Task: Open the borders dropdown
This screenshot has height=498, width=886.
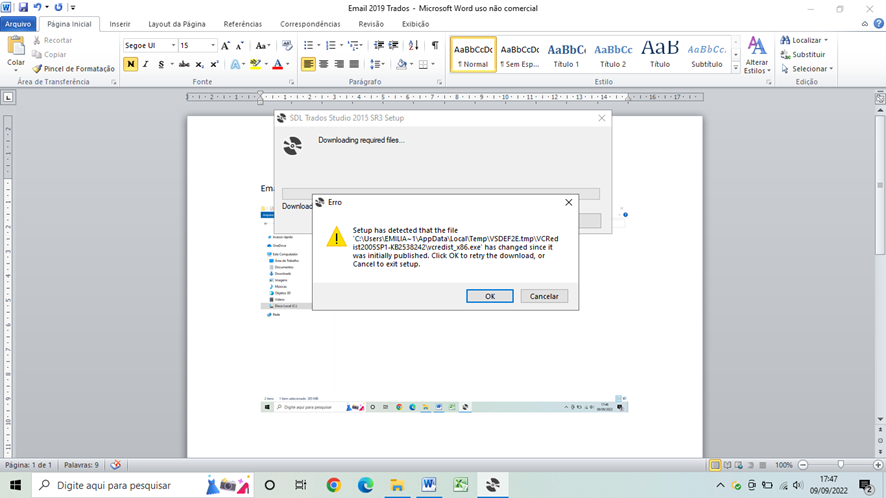Action: coord(432,64)
